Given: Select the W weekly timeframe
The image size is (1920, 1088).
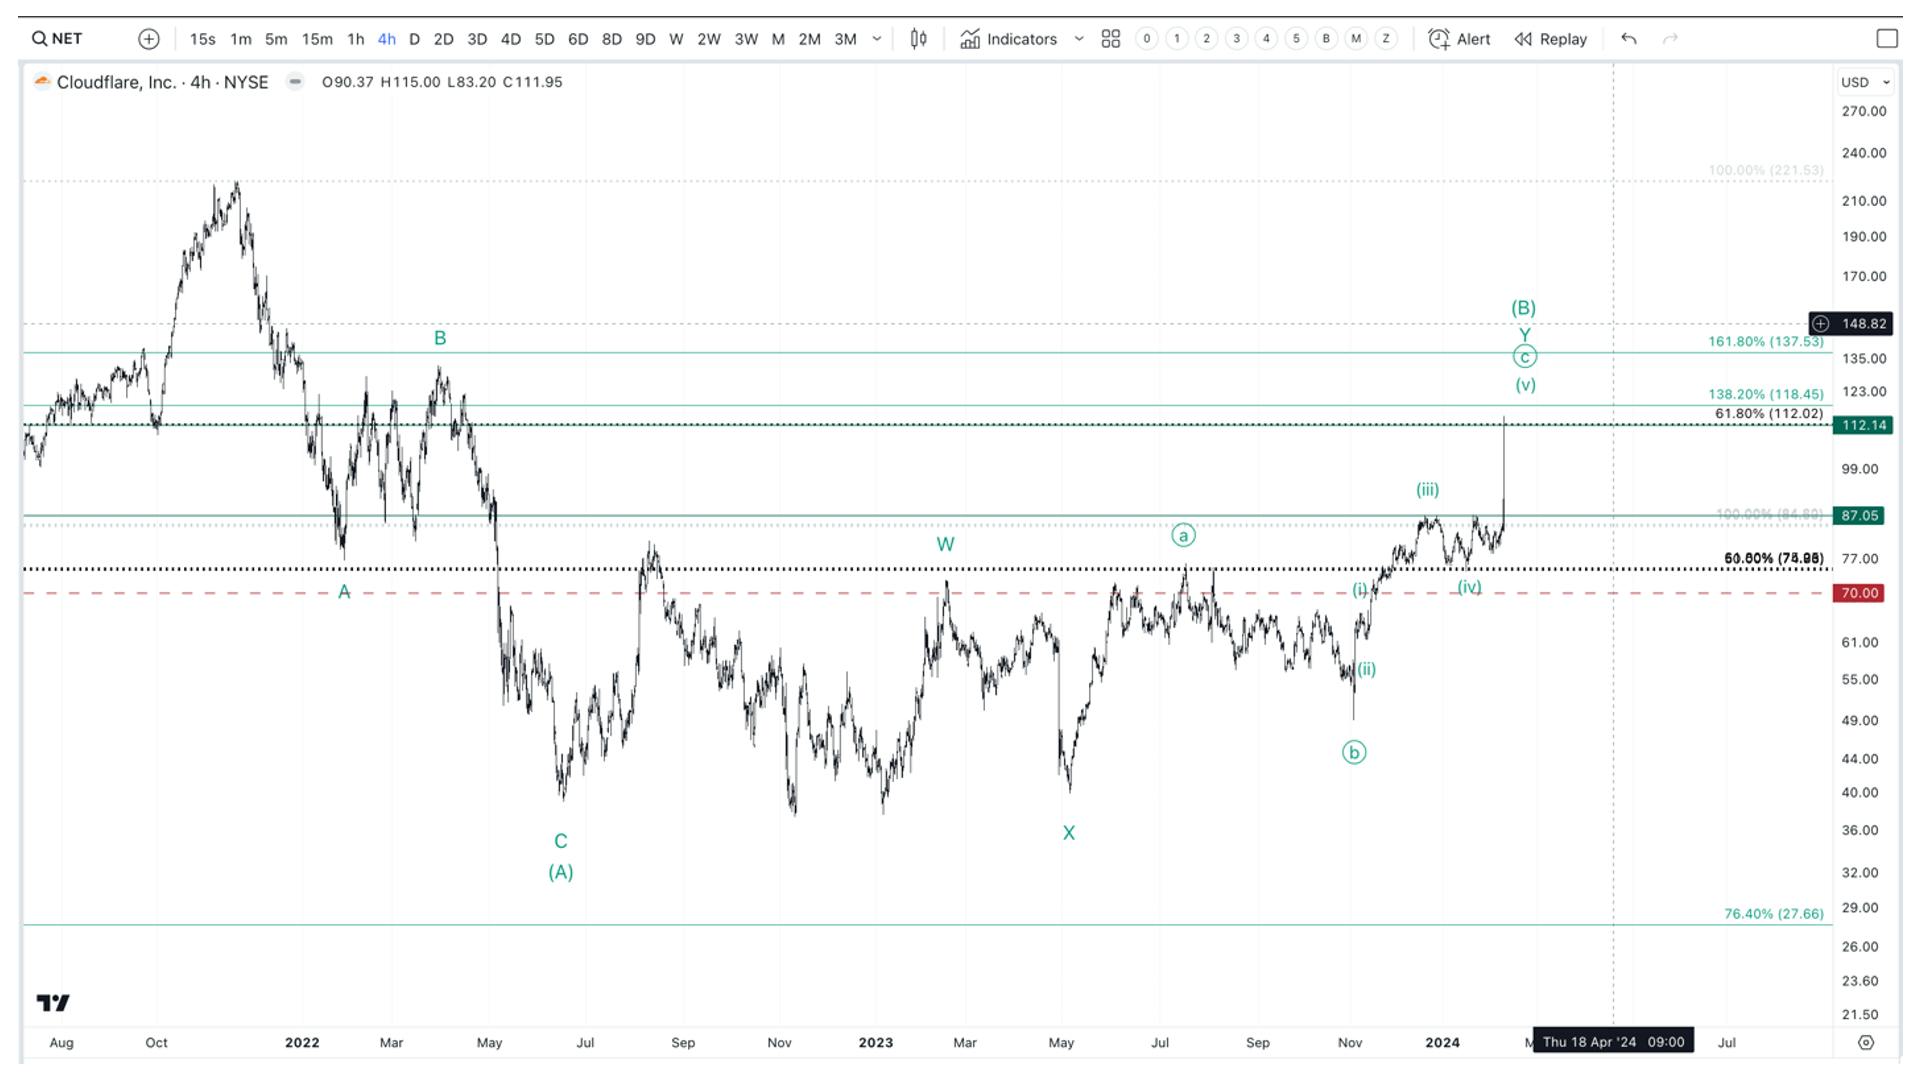Looking at the screenshot, I should (x=676, y=39).
